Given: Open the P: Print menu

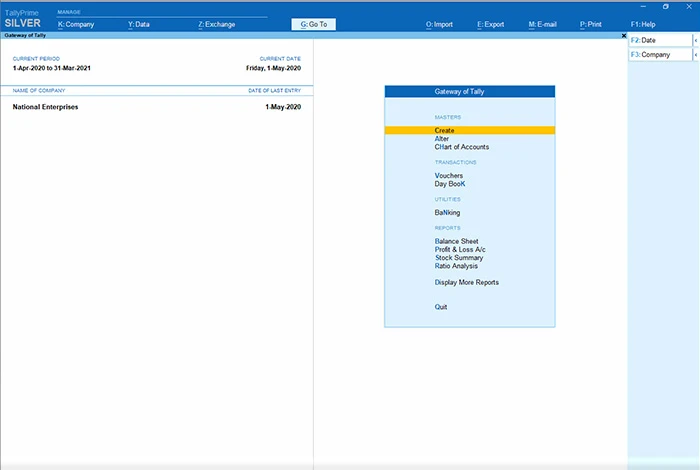Looking at the screenshot, I should 591,25.
